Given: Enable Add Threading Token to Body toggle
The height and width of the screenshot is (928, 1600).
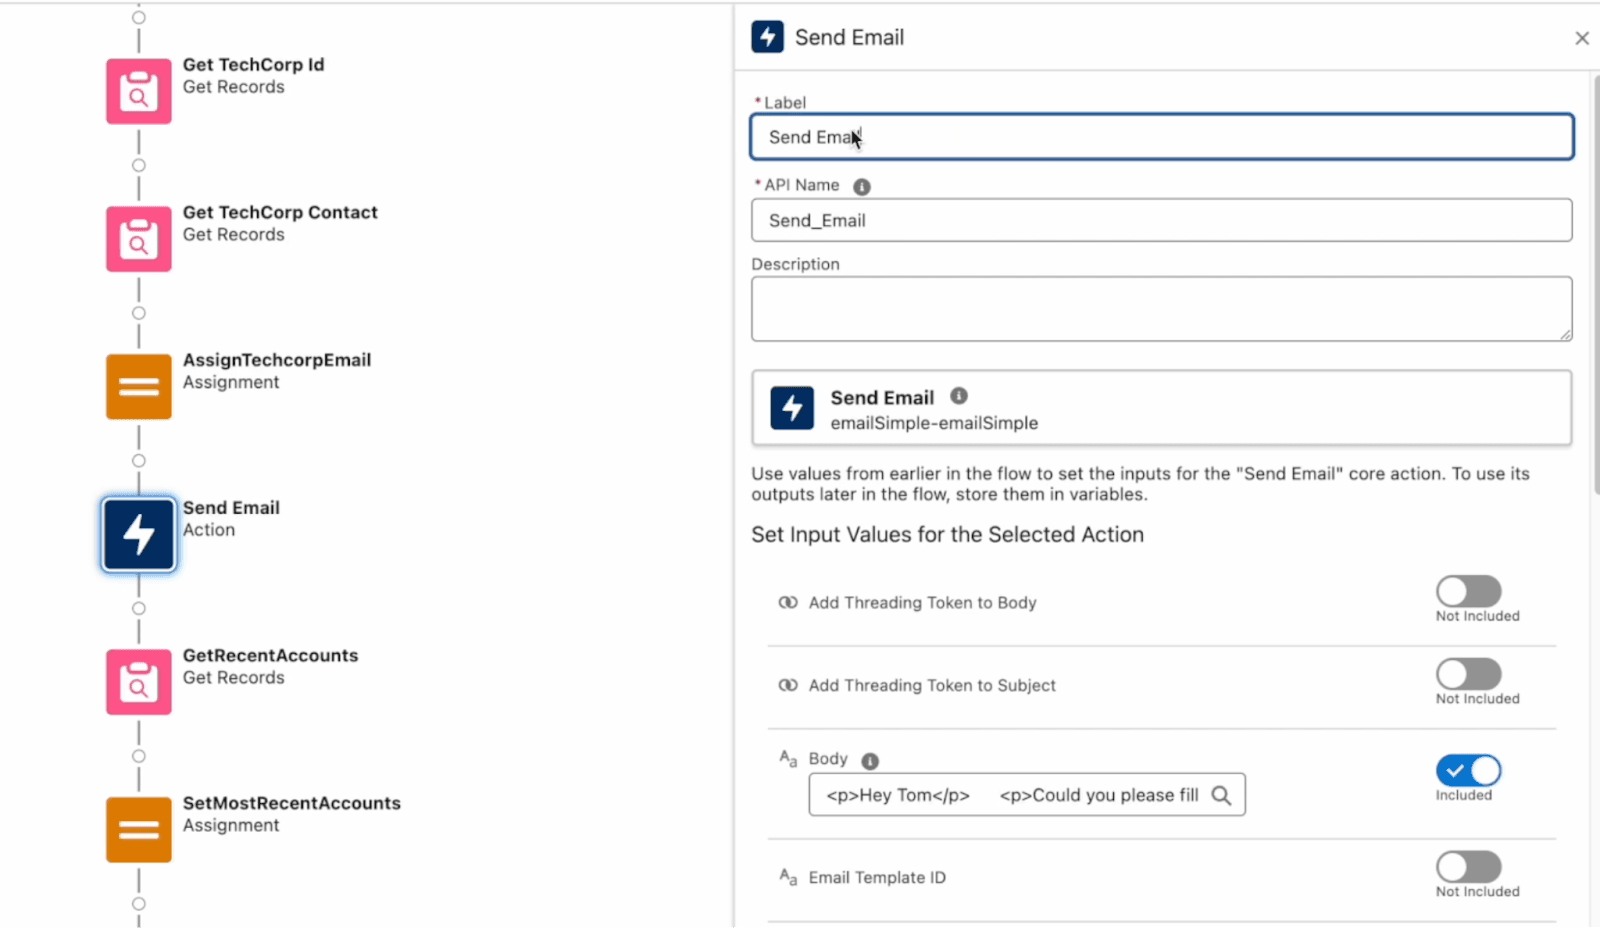Looking at the screenshot, I should 1468,591.
